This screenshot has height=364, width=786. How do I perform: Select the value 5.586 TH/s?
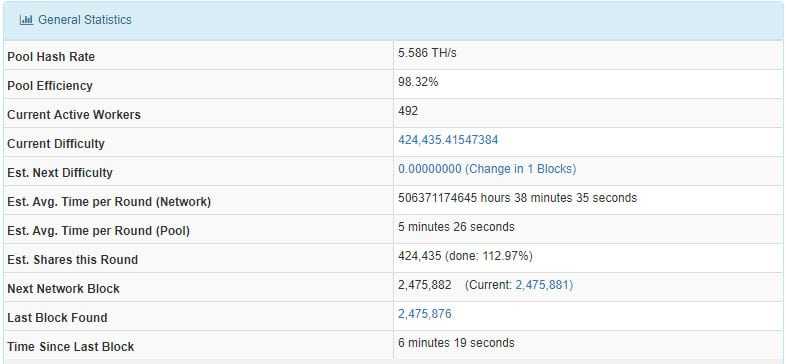pyautogui.click(x=427, y=53)
